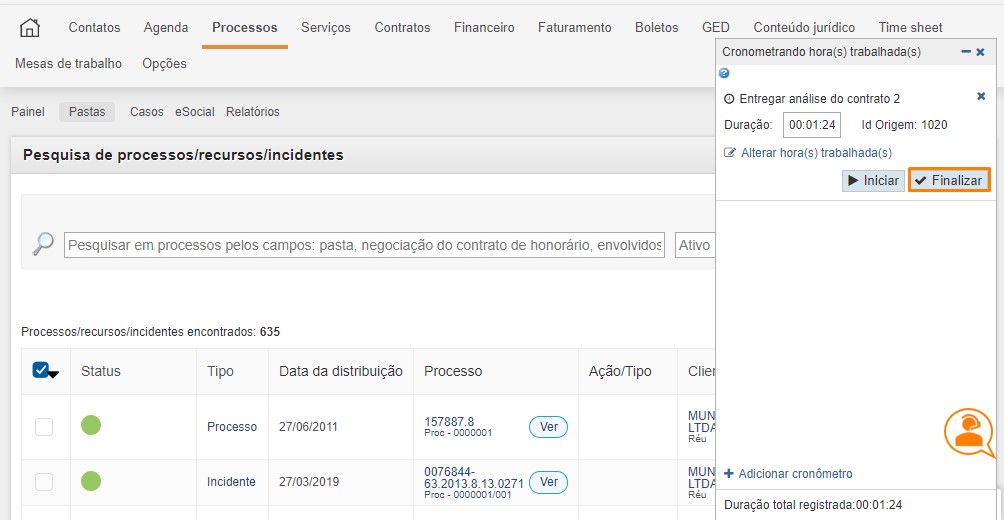Open the Financeiro menu
The image size is (1004, 520).
pyautogui.click(x=483, y=27)
